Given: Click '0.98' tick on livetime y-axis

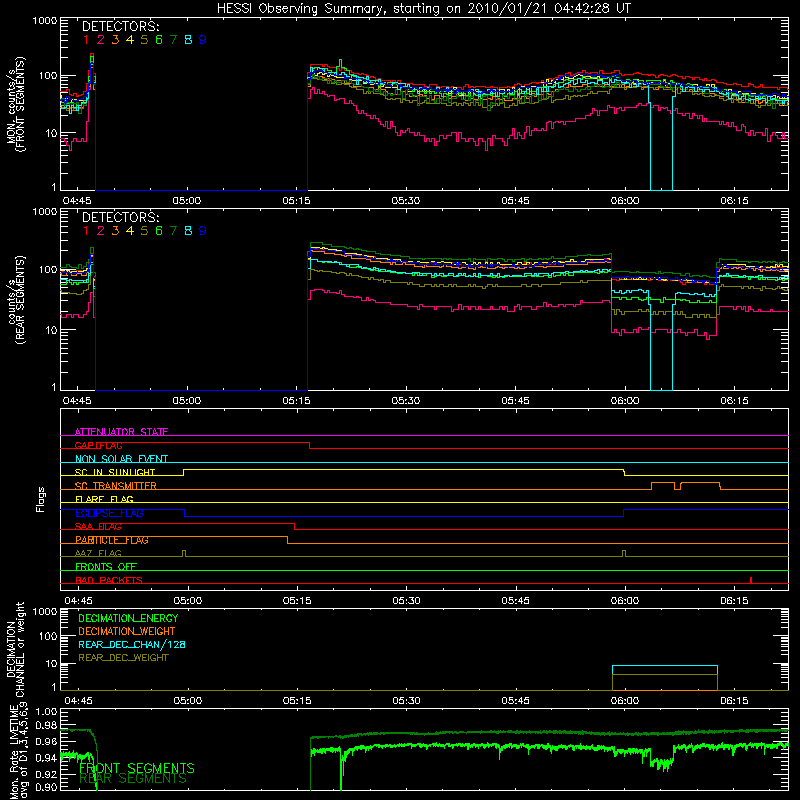Looking at the screenshot, I should pyautogui.click(x=47, y=725).
